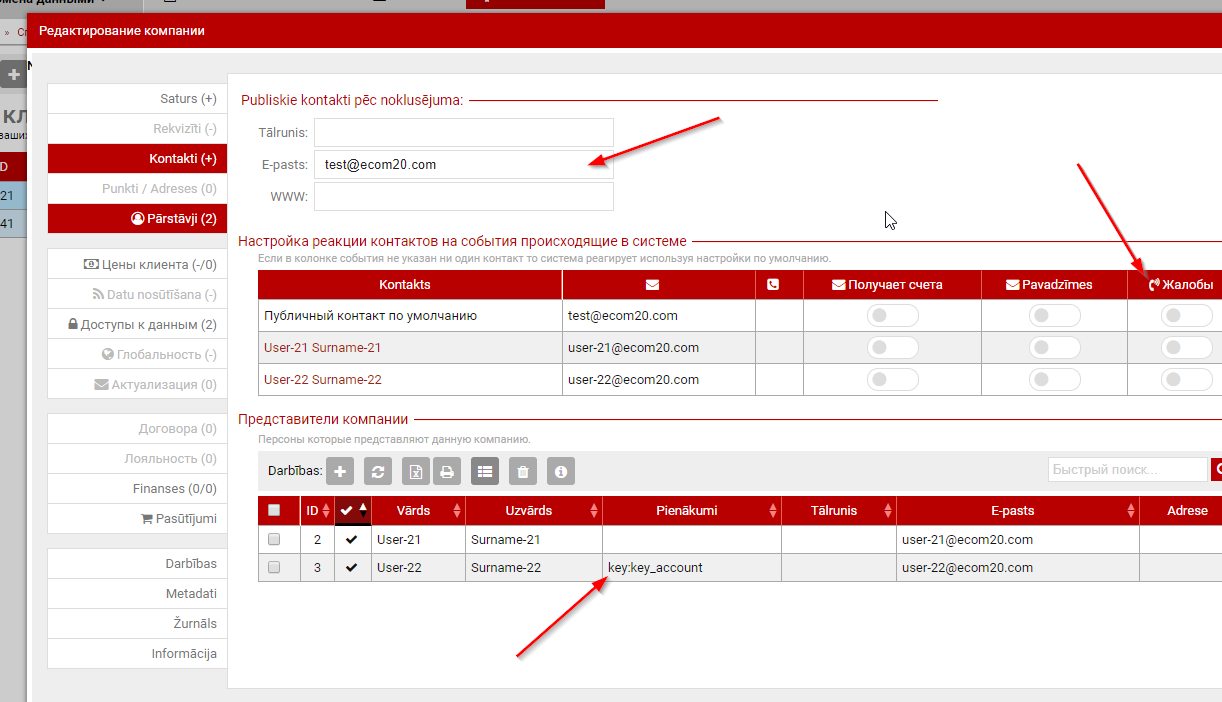The width and height of the screenshot is (1222, 702).
Task: Click the add representative plus icon
Action: [x=341, y=472]
